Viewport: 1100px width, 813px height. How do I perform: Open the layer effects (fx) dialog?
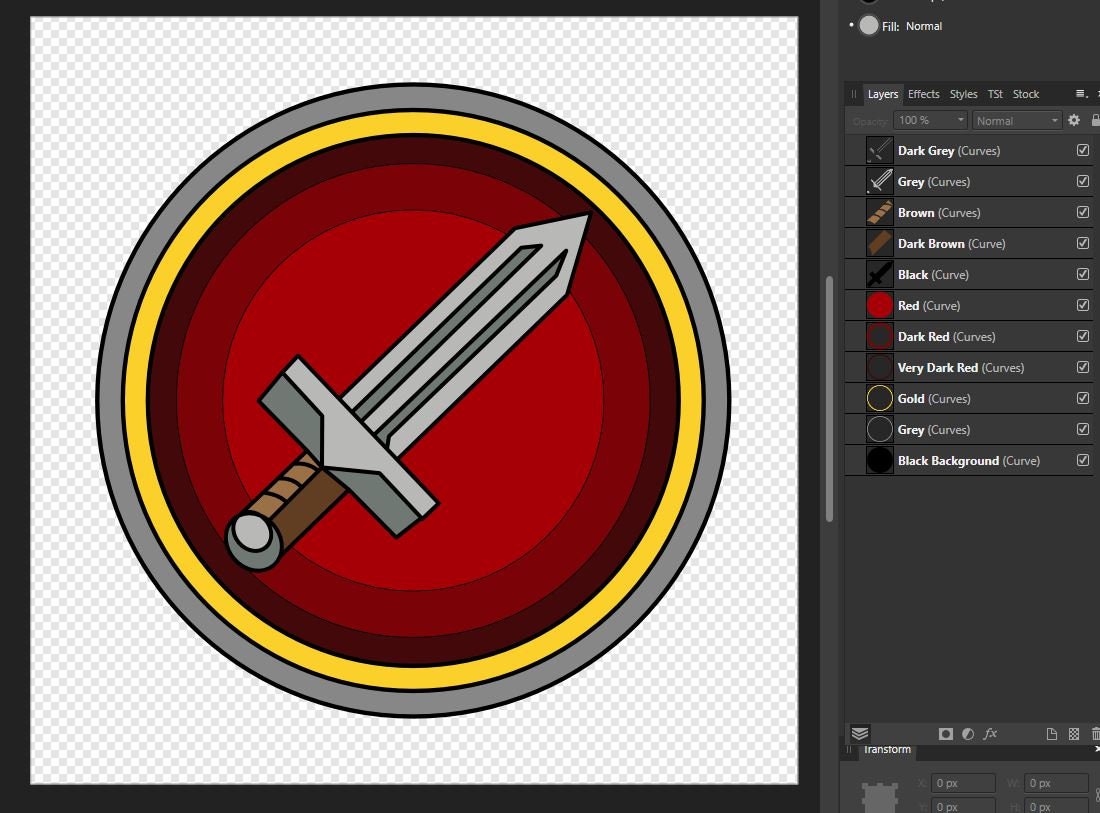[x=990, y=733]
